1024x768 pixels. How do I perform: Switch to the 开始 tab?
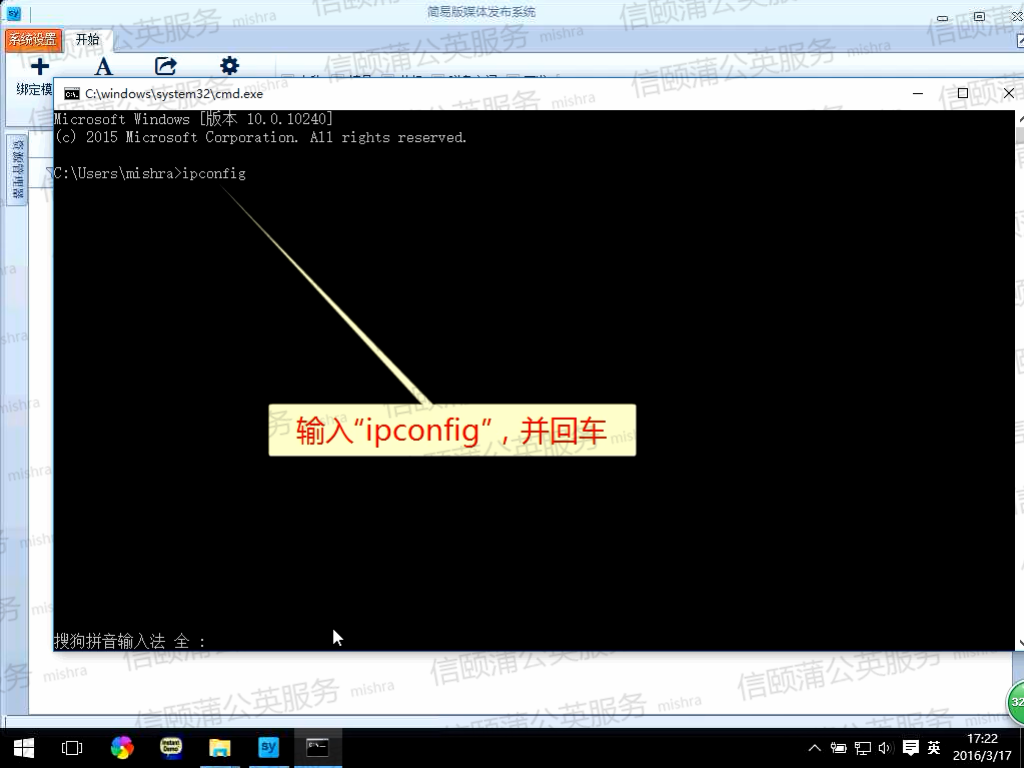click(88, 39)
